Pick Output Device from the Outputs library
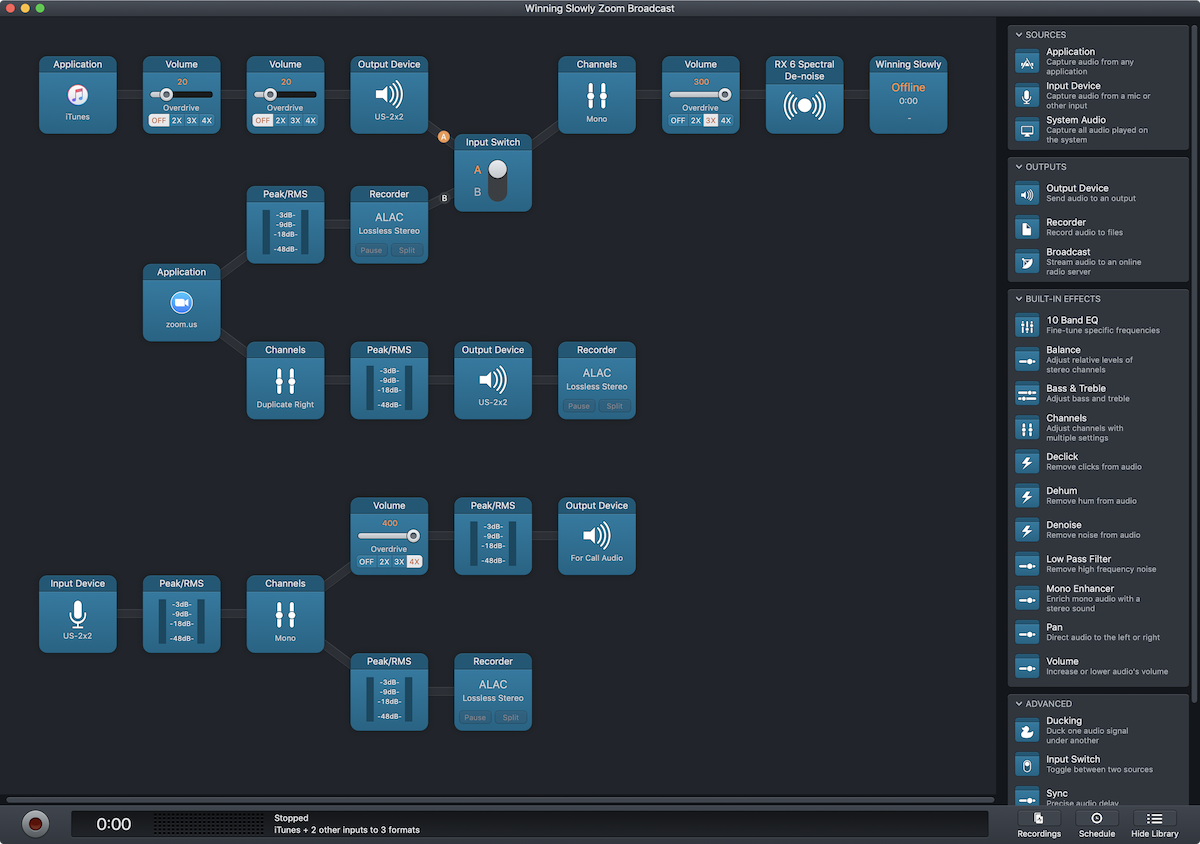Image resolution: width=1200 pixels, height=844 pixels. click(x=1097, y=193)
